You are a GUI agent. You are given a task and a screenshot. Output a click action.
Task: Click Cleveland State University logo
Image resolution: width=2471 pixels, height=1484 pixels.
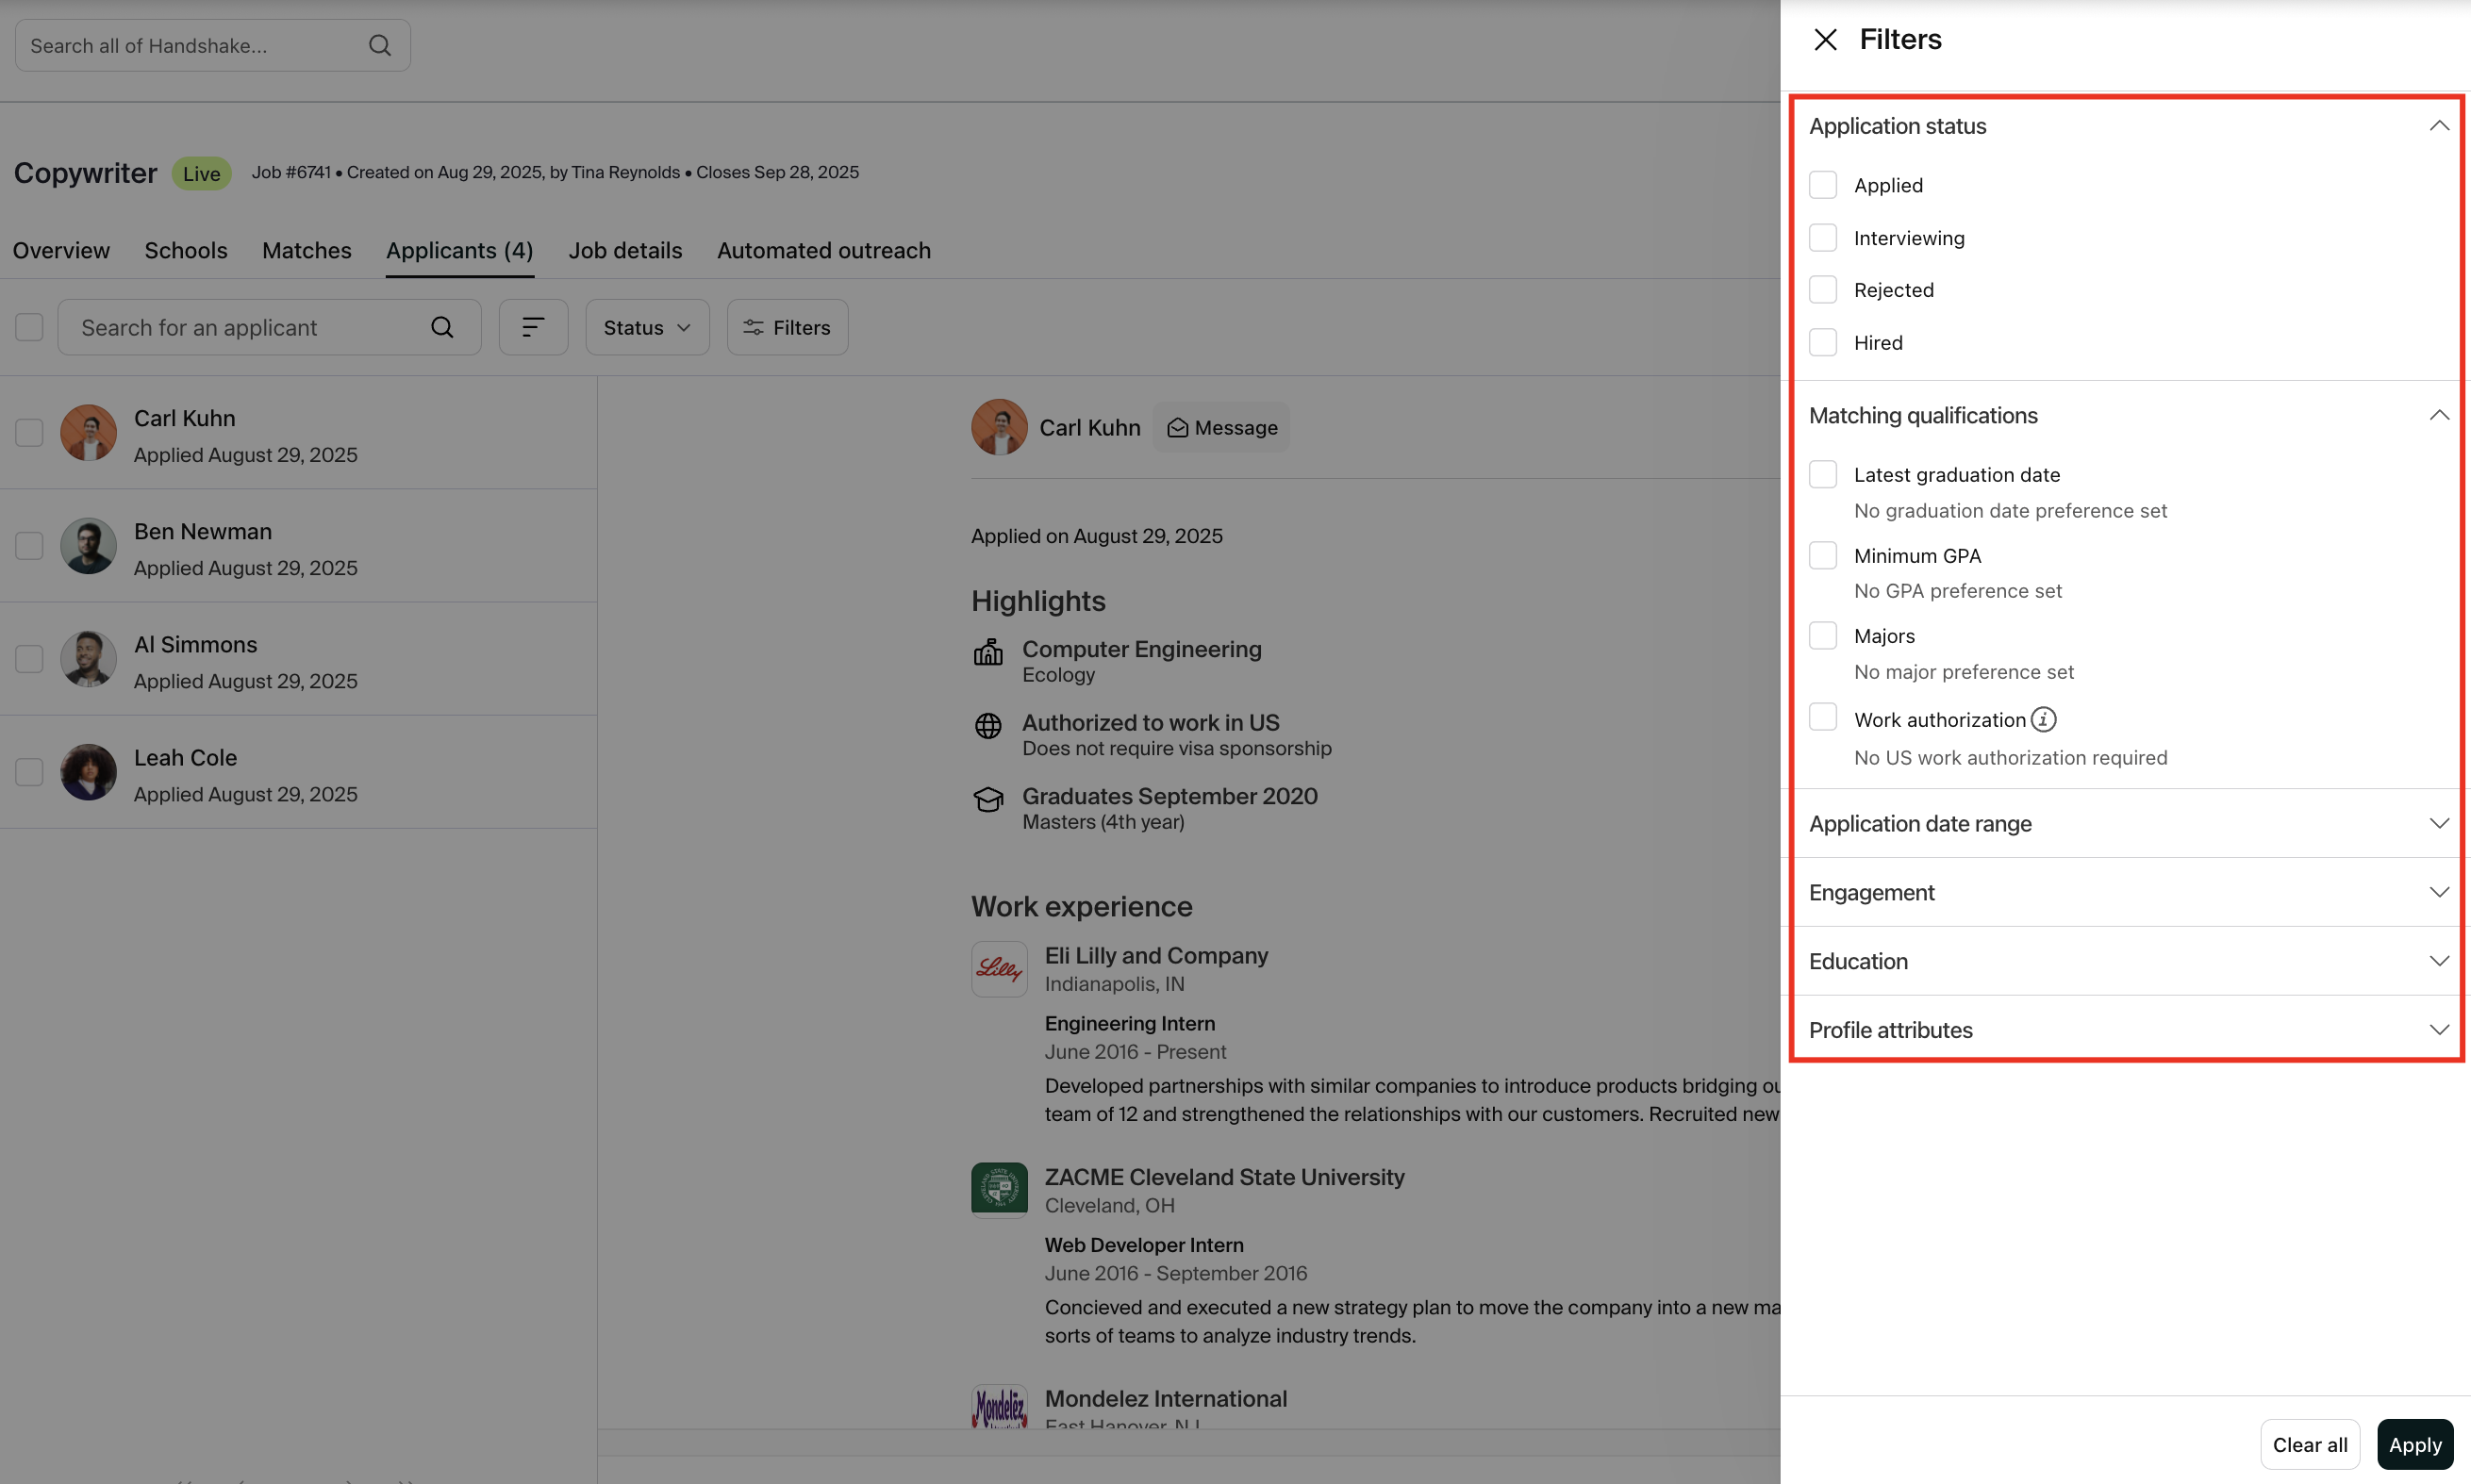[x=999, y=1189]
